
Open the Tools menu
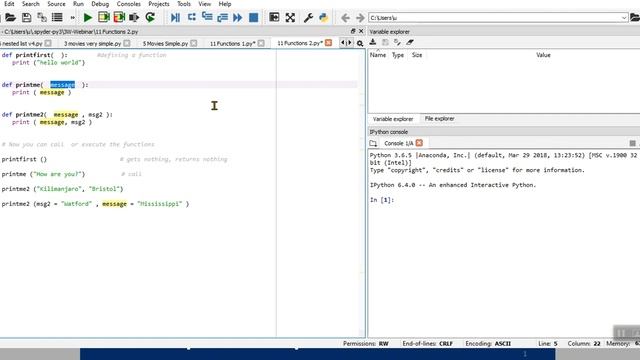click(x=184, y=4)
